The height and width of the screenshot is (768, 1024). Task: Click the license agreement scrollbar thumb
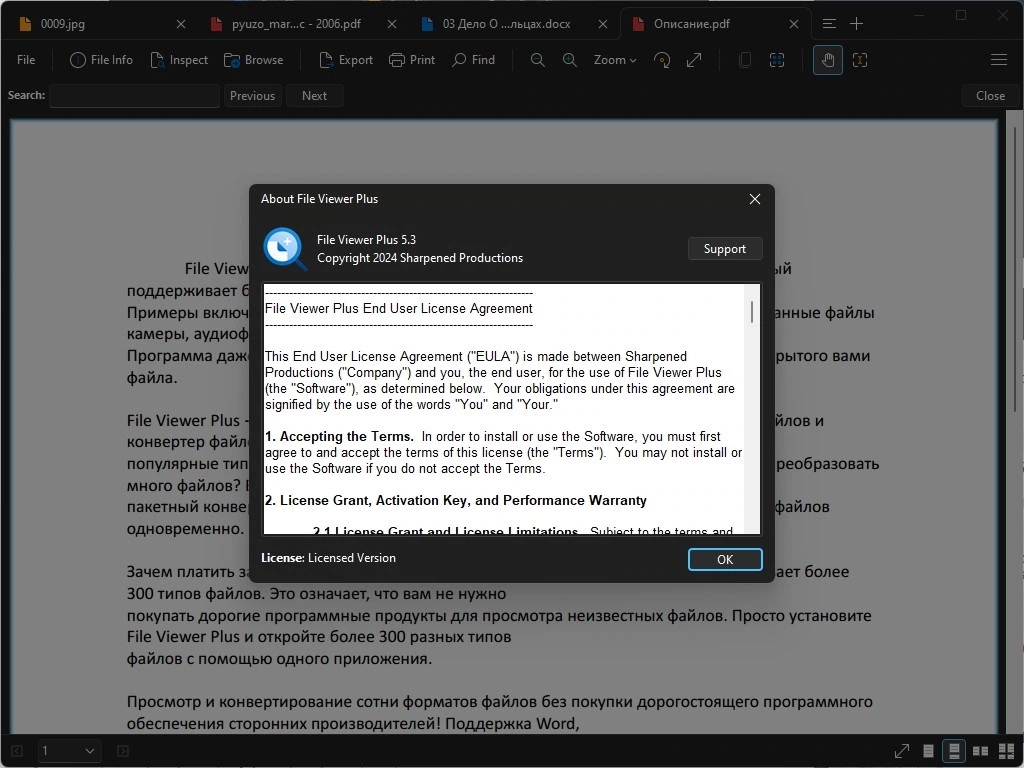752,312
